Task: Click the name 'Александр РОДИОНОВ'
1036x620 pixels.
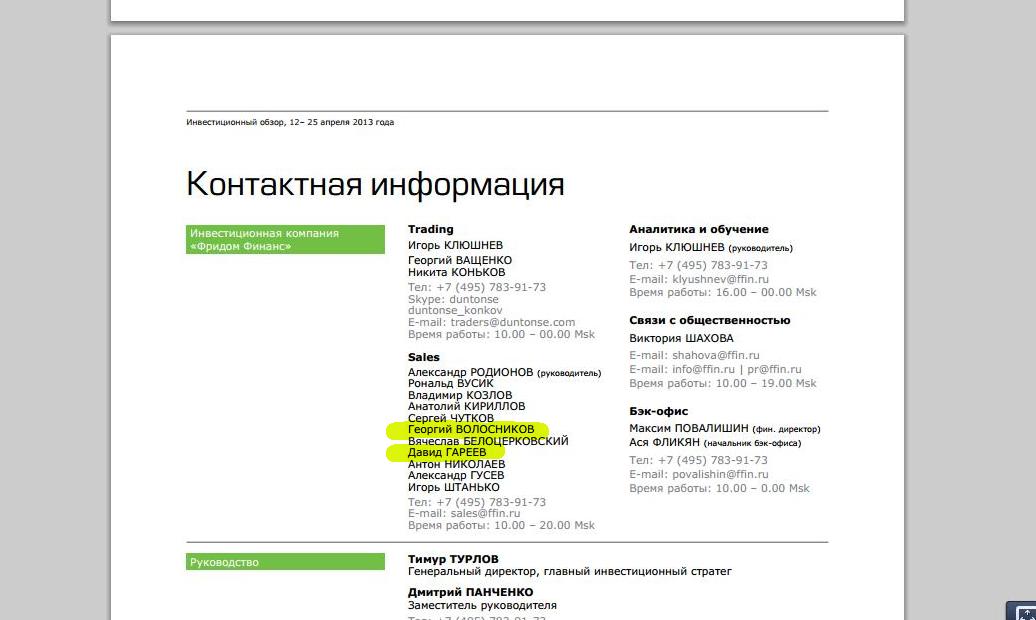Action: (x=470, y=372)
